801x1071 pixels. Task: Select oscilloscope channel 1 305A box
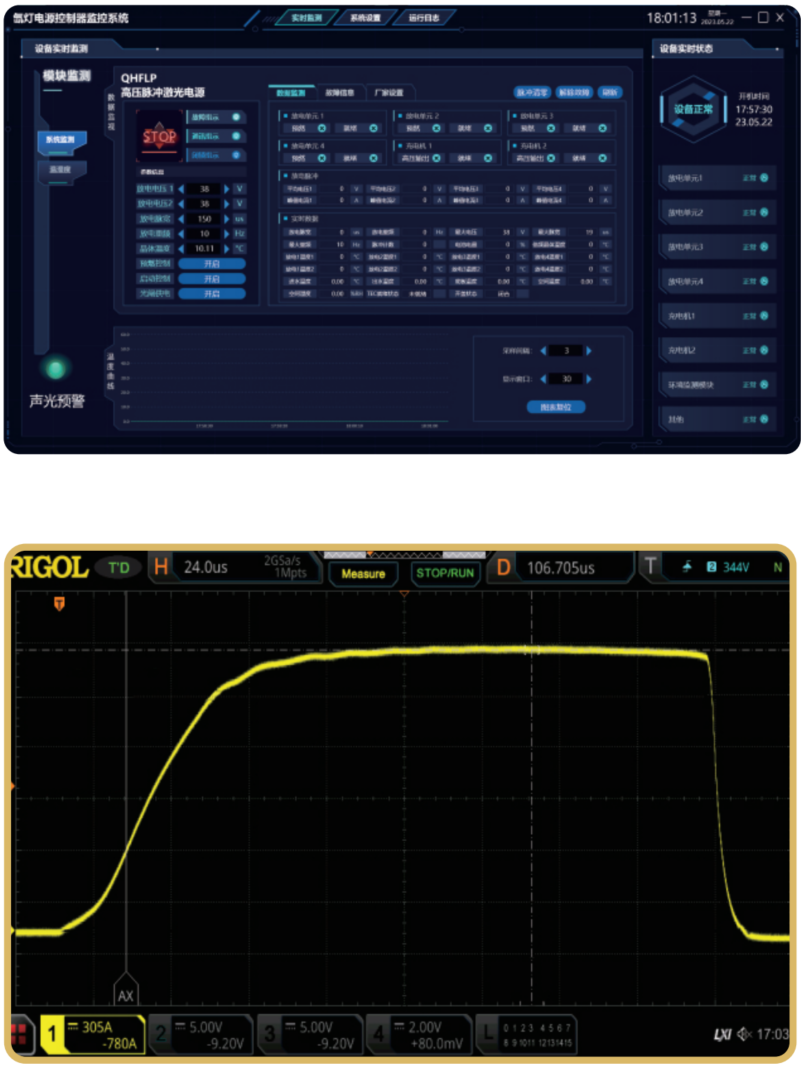click(x=94, y=1035)
